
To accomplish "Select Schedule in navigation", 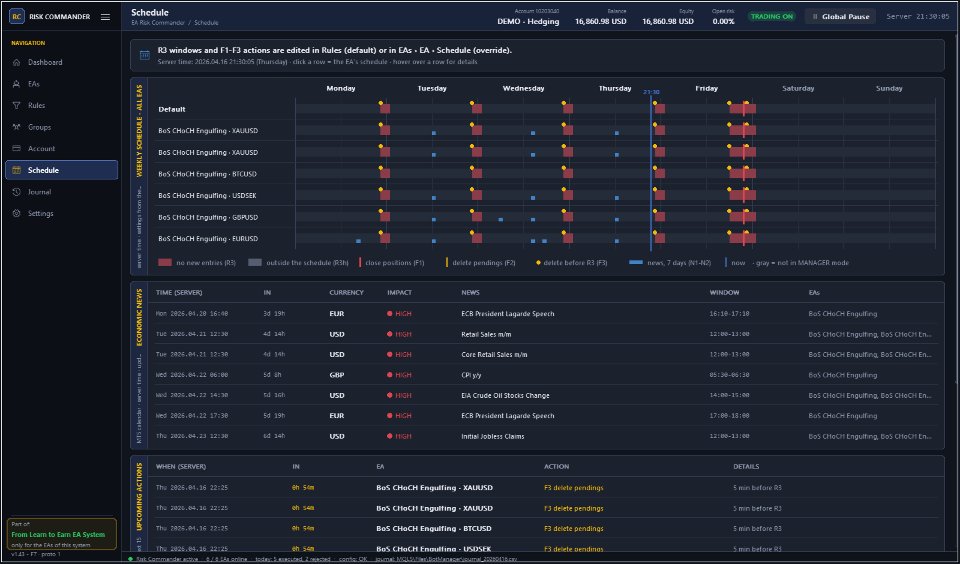I will coord(61,170).
